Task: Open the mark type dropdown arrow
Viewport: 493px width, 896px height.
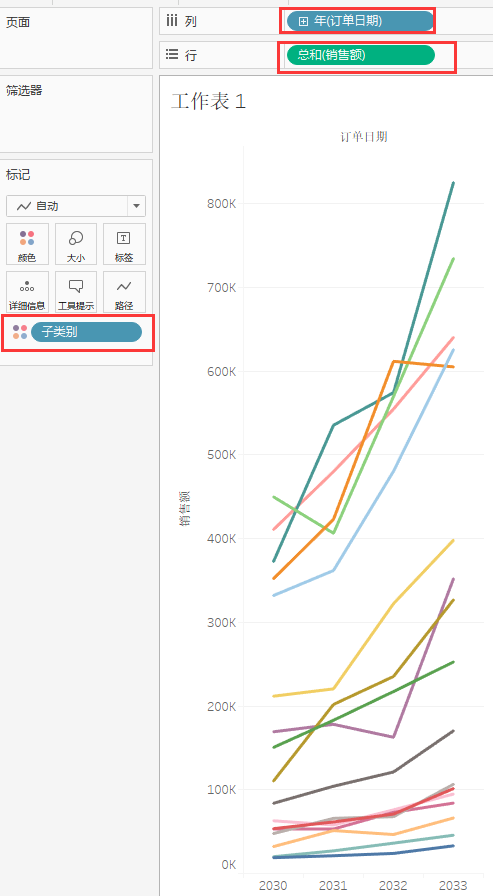Action: point(136,206)
